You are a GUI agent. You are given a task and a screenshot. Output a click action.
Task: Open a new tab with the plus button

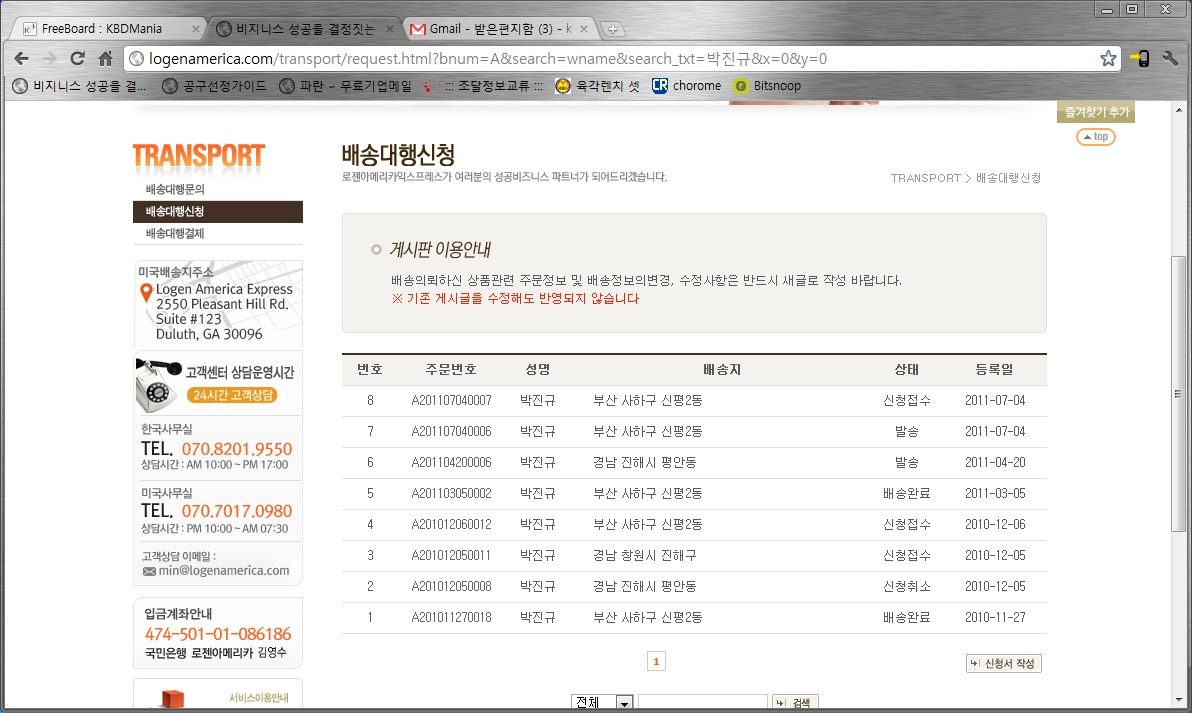pos(613,30)
